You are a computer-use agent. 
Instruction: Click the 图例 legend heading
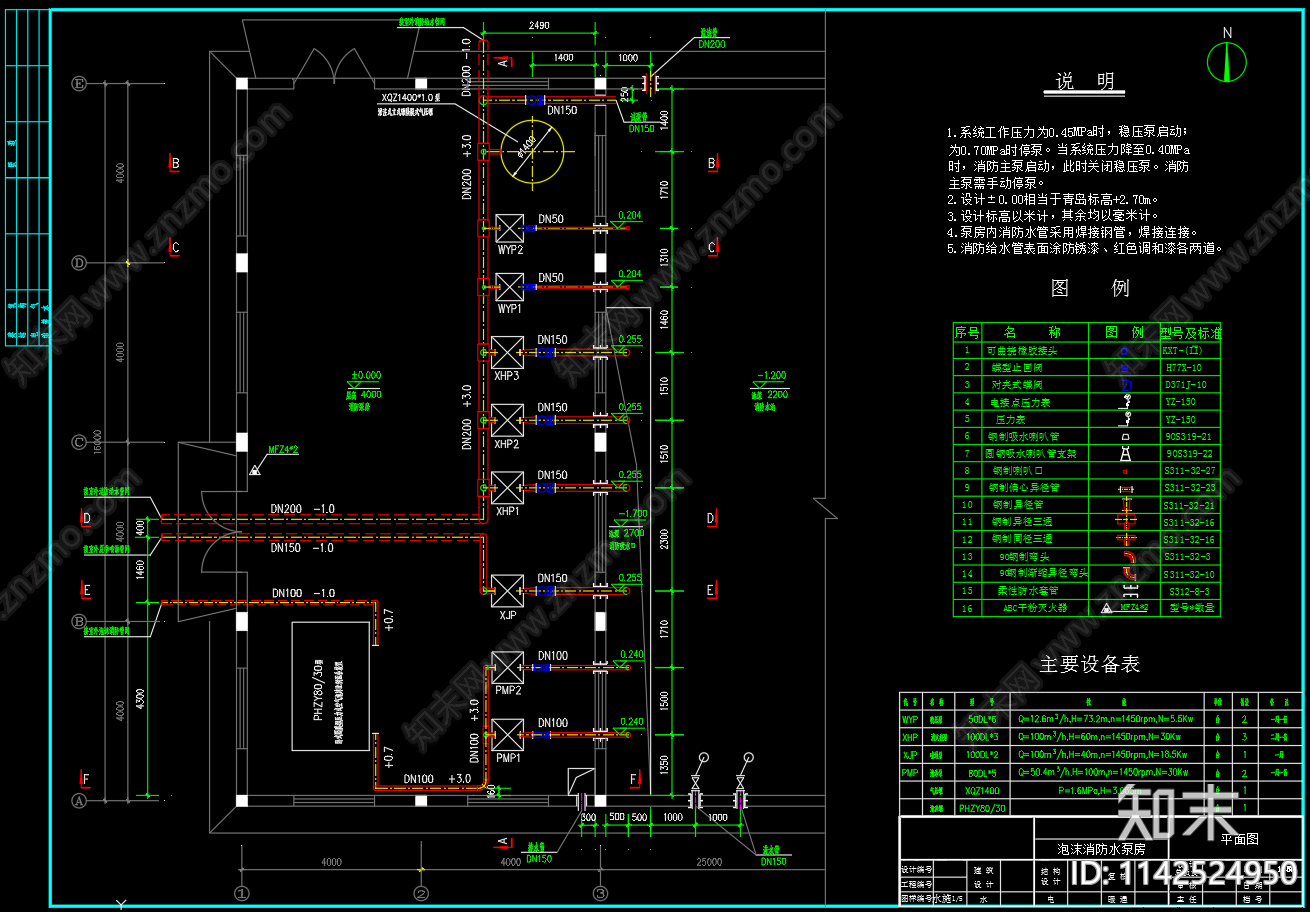tap(1090, 289)
